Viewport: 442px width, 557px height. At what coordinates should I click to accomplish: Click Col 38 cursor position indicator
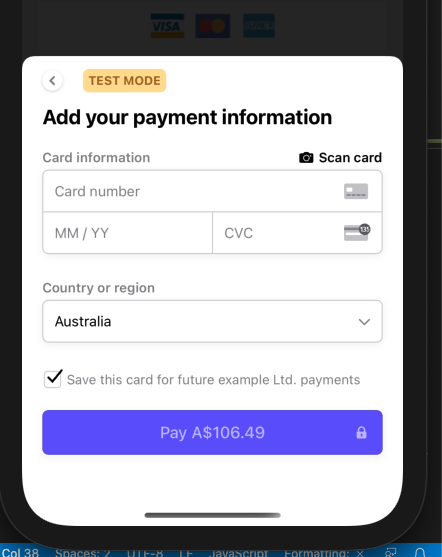pos(20,553)
